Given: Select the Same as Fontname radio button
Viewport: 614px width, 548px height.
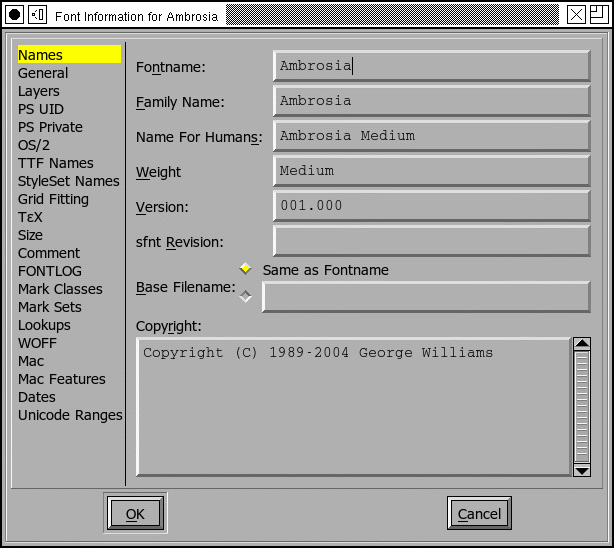Looking at the screenshot, I should pos(245,269).
